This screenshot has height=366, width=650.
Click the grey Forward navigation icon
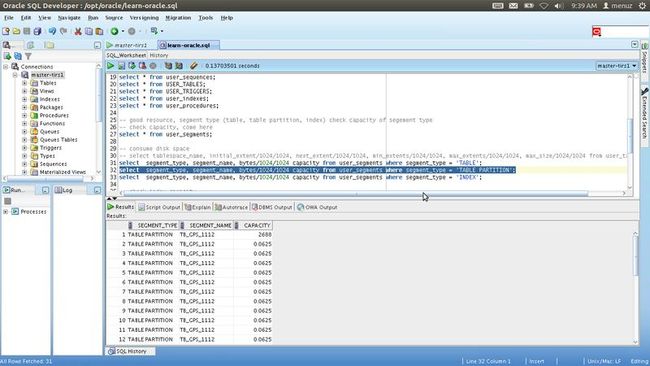pyautogui.click(x=132, y=31)
